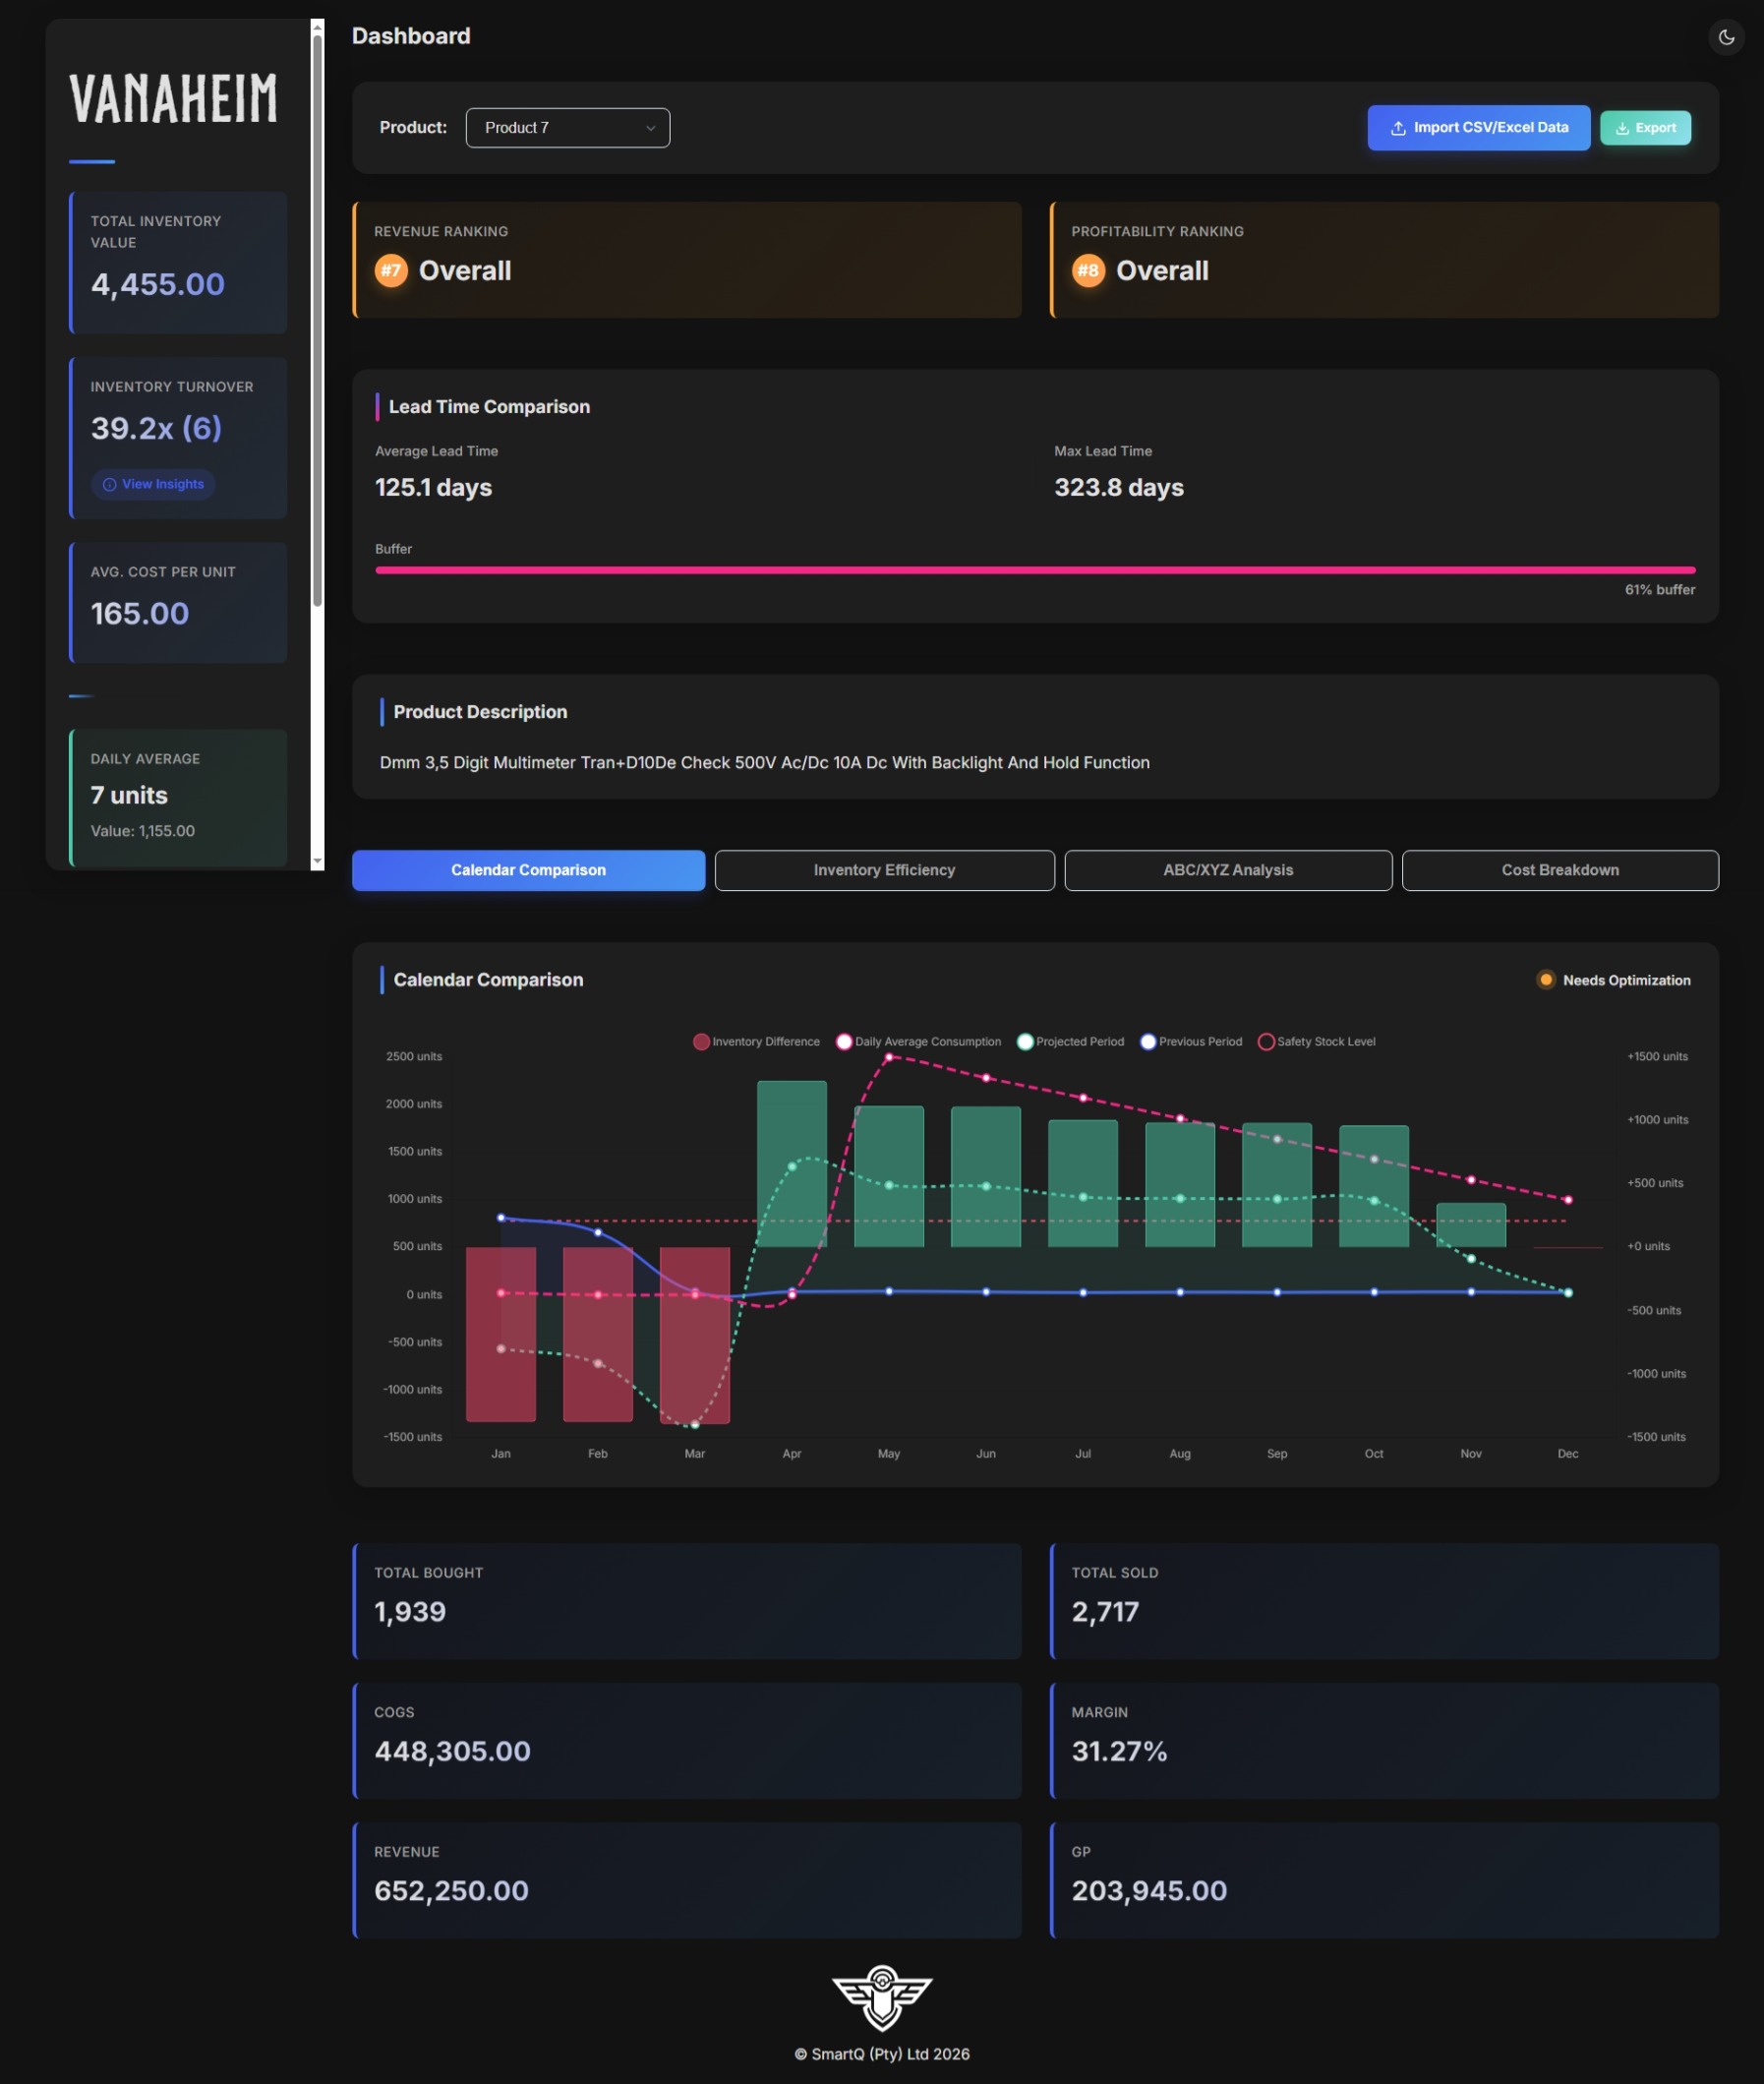The image size is (1764, 2084).
Task: Toggle Projected Period legend series
Action: 1070,1042
